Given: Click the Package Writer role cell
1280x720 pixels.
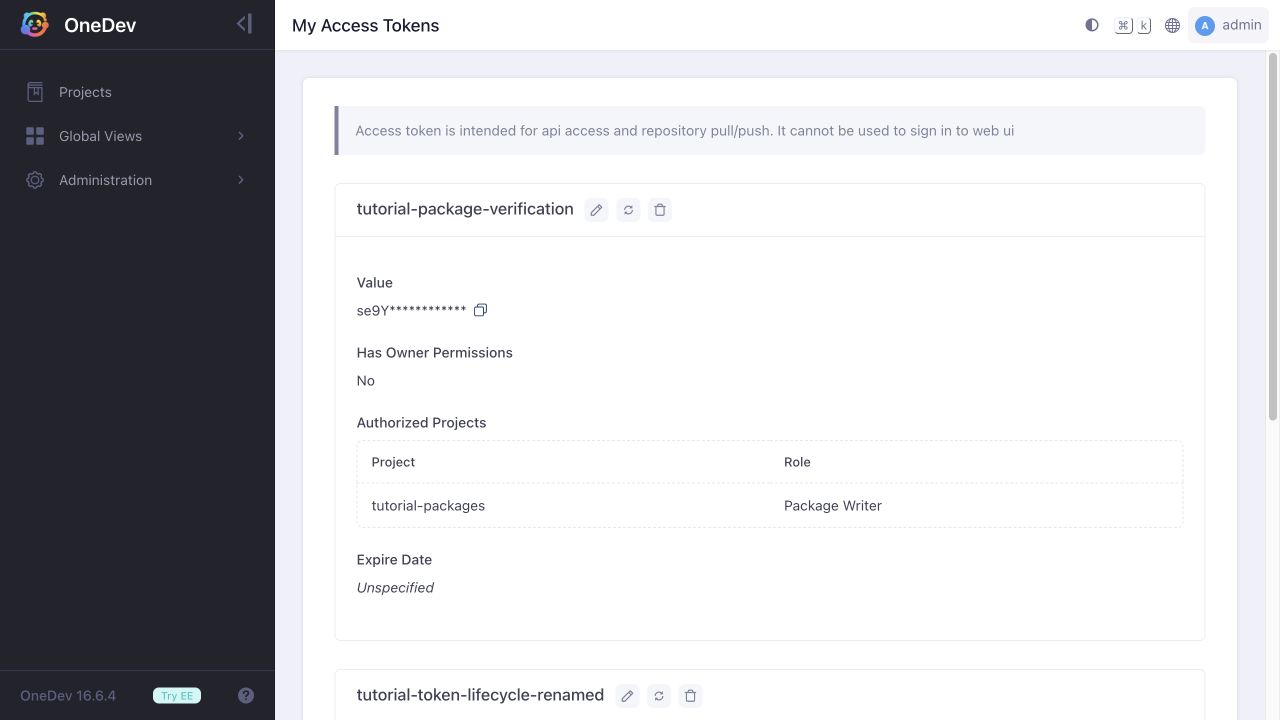Looking at the screenshot, I should pyautogui.click(x=833, y=506).
